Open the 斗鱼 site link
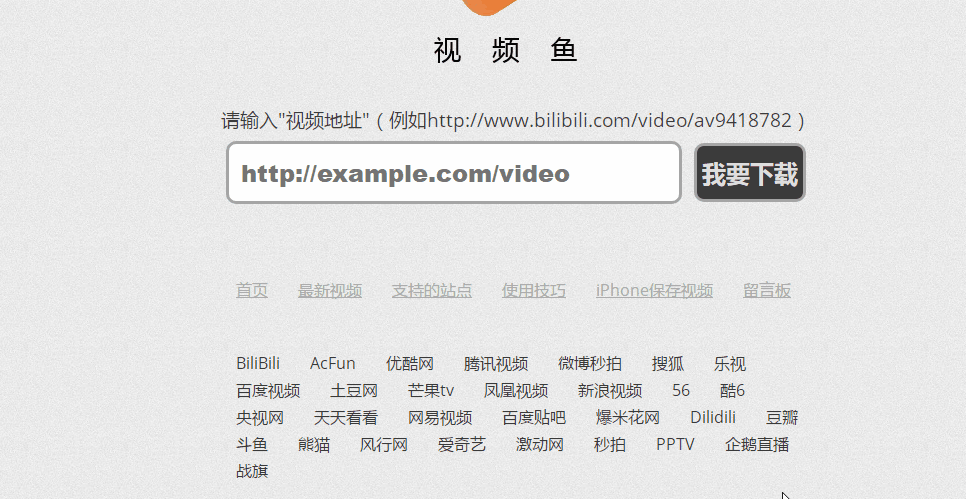This screenshot has height=499, width=966. pos(252,444)
